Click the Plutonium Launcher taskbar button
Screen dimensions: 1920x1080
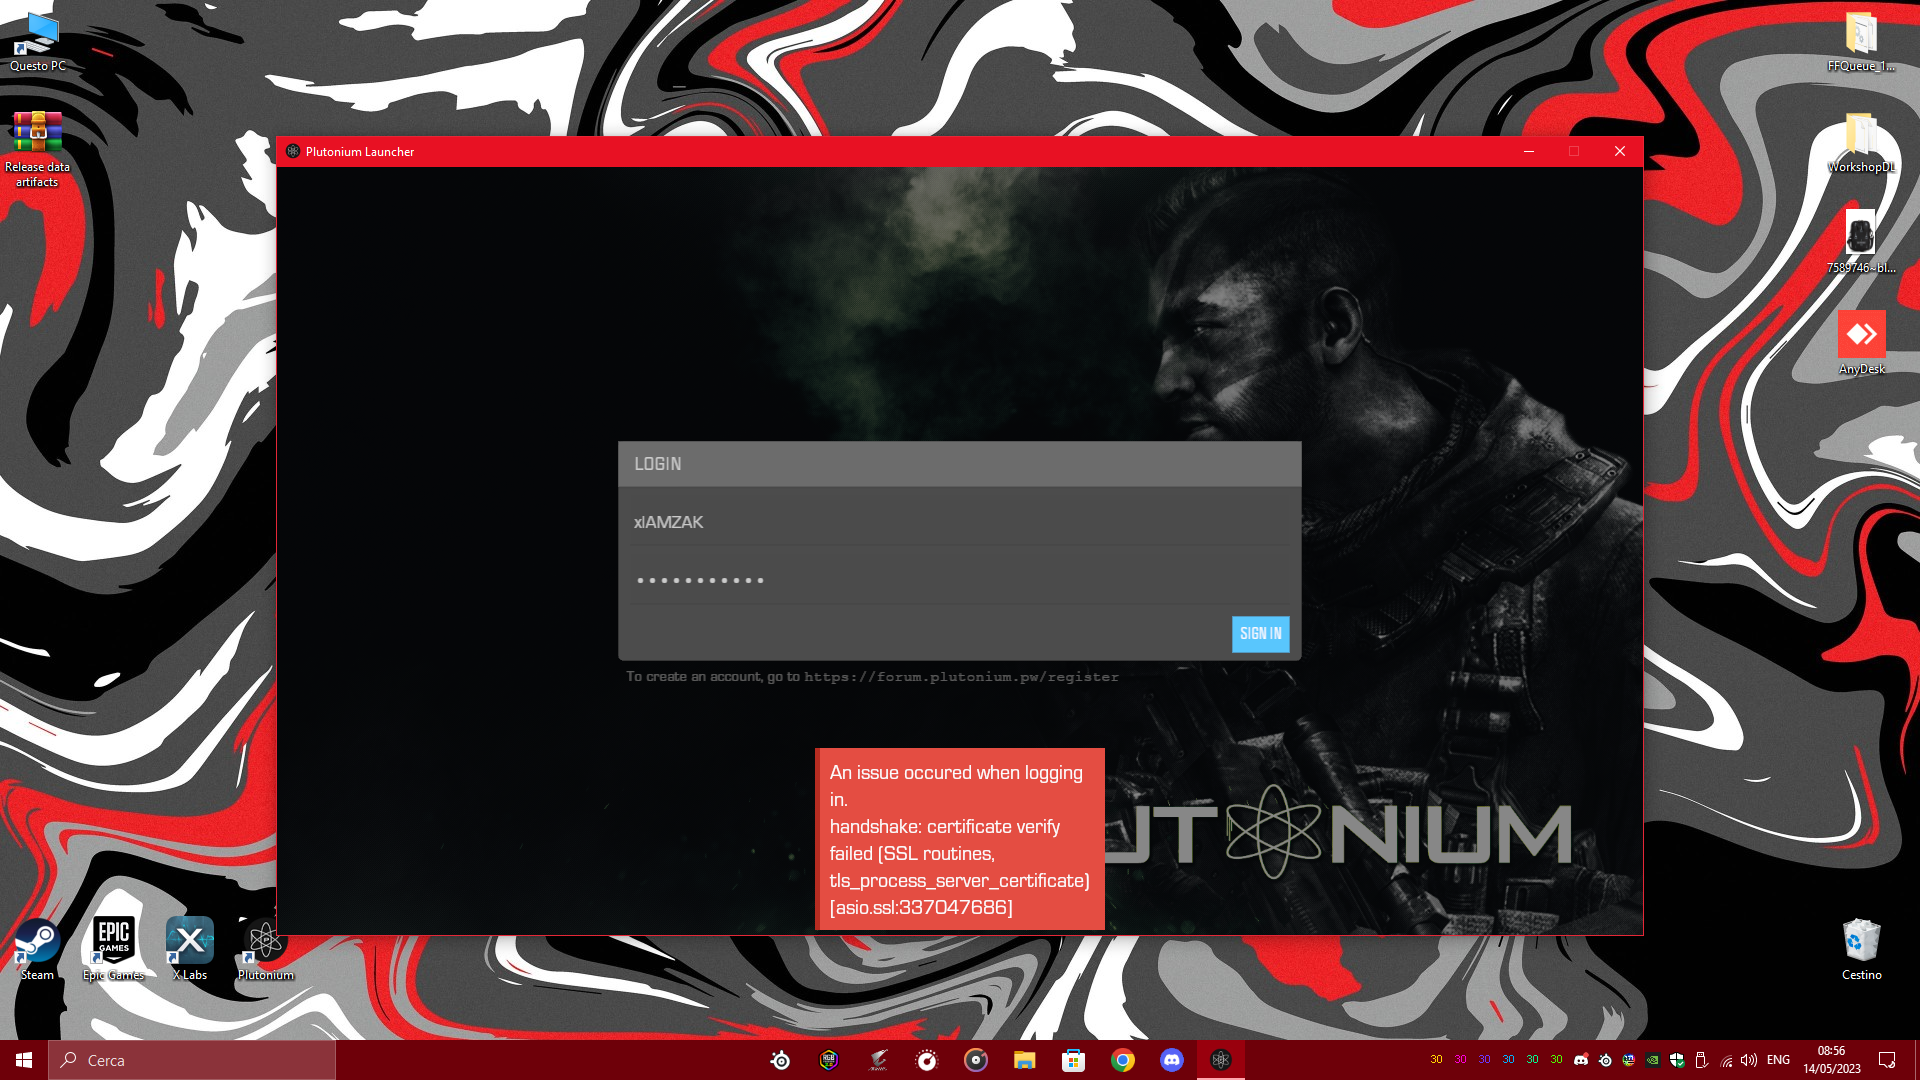pos(1221,1060)
